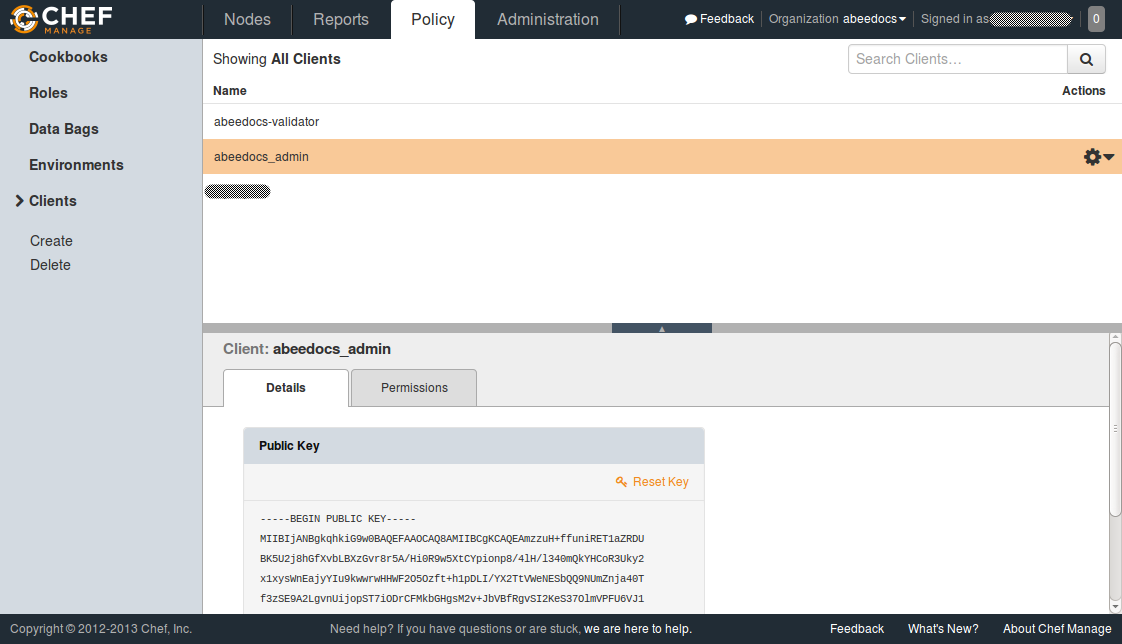Image resolution: width=1122 pixels, height=644 pixels.
Task: Click the search magnifier button
Action: pyautogui.click(x=1086, y=59)
